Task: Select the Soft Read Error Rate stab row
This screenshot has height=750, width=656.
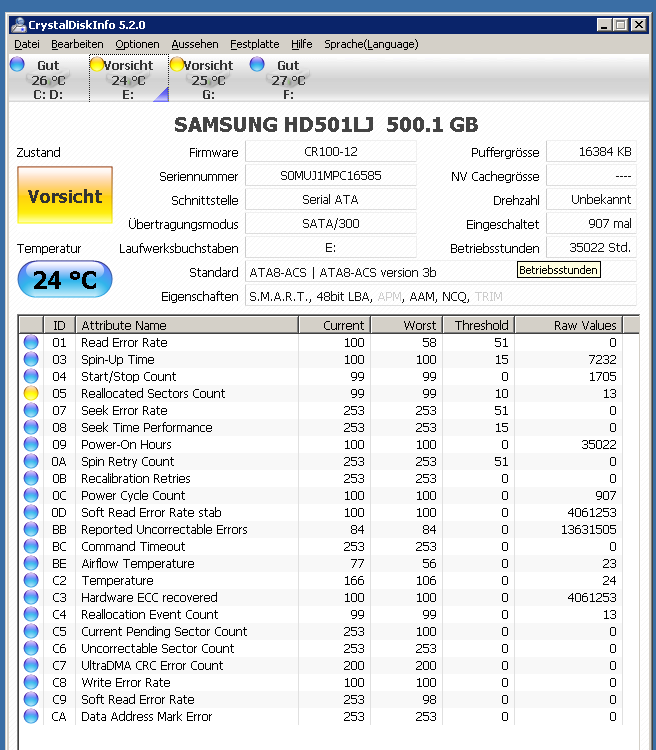Action: tap(321, 512)
